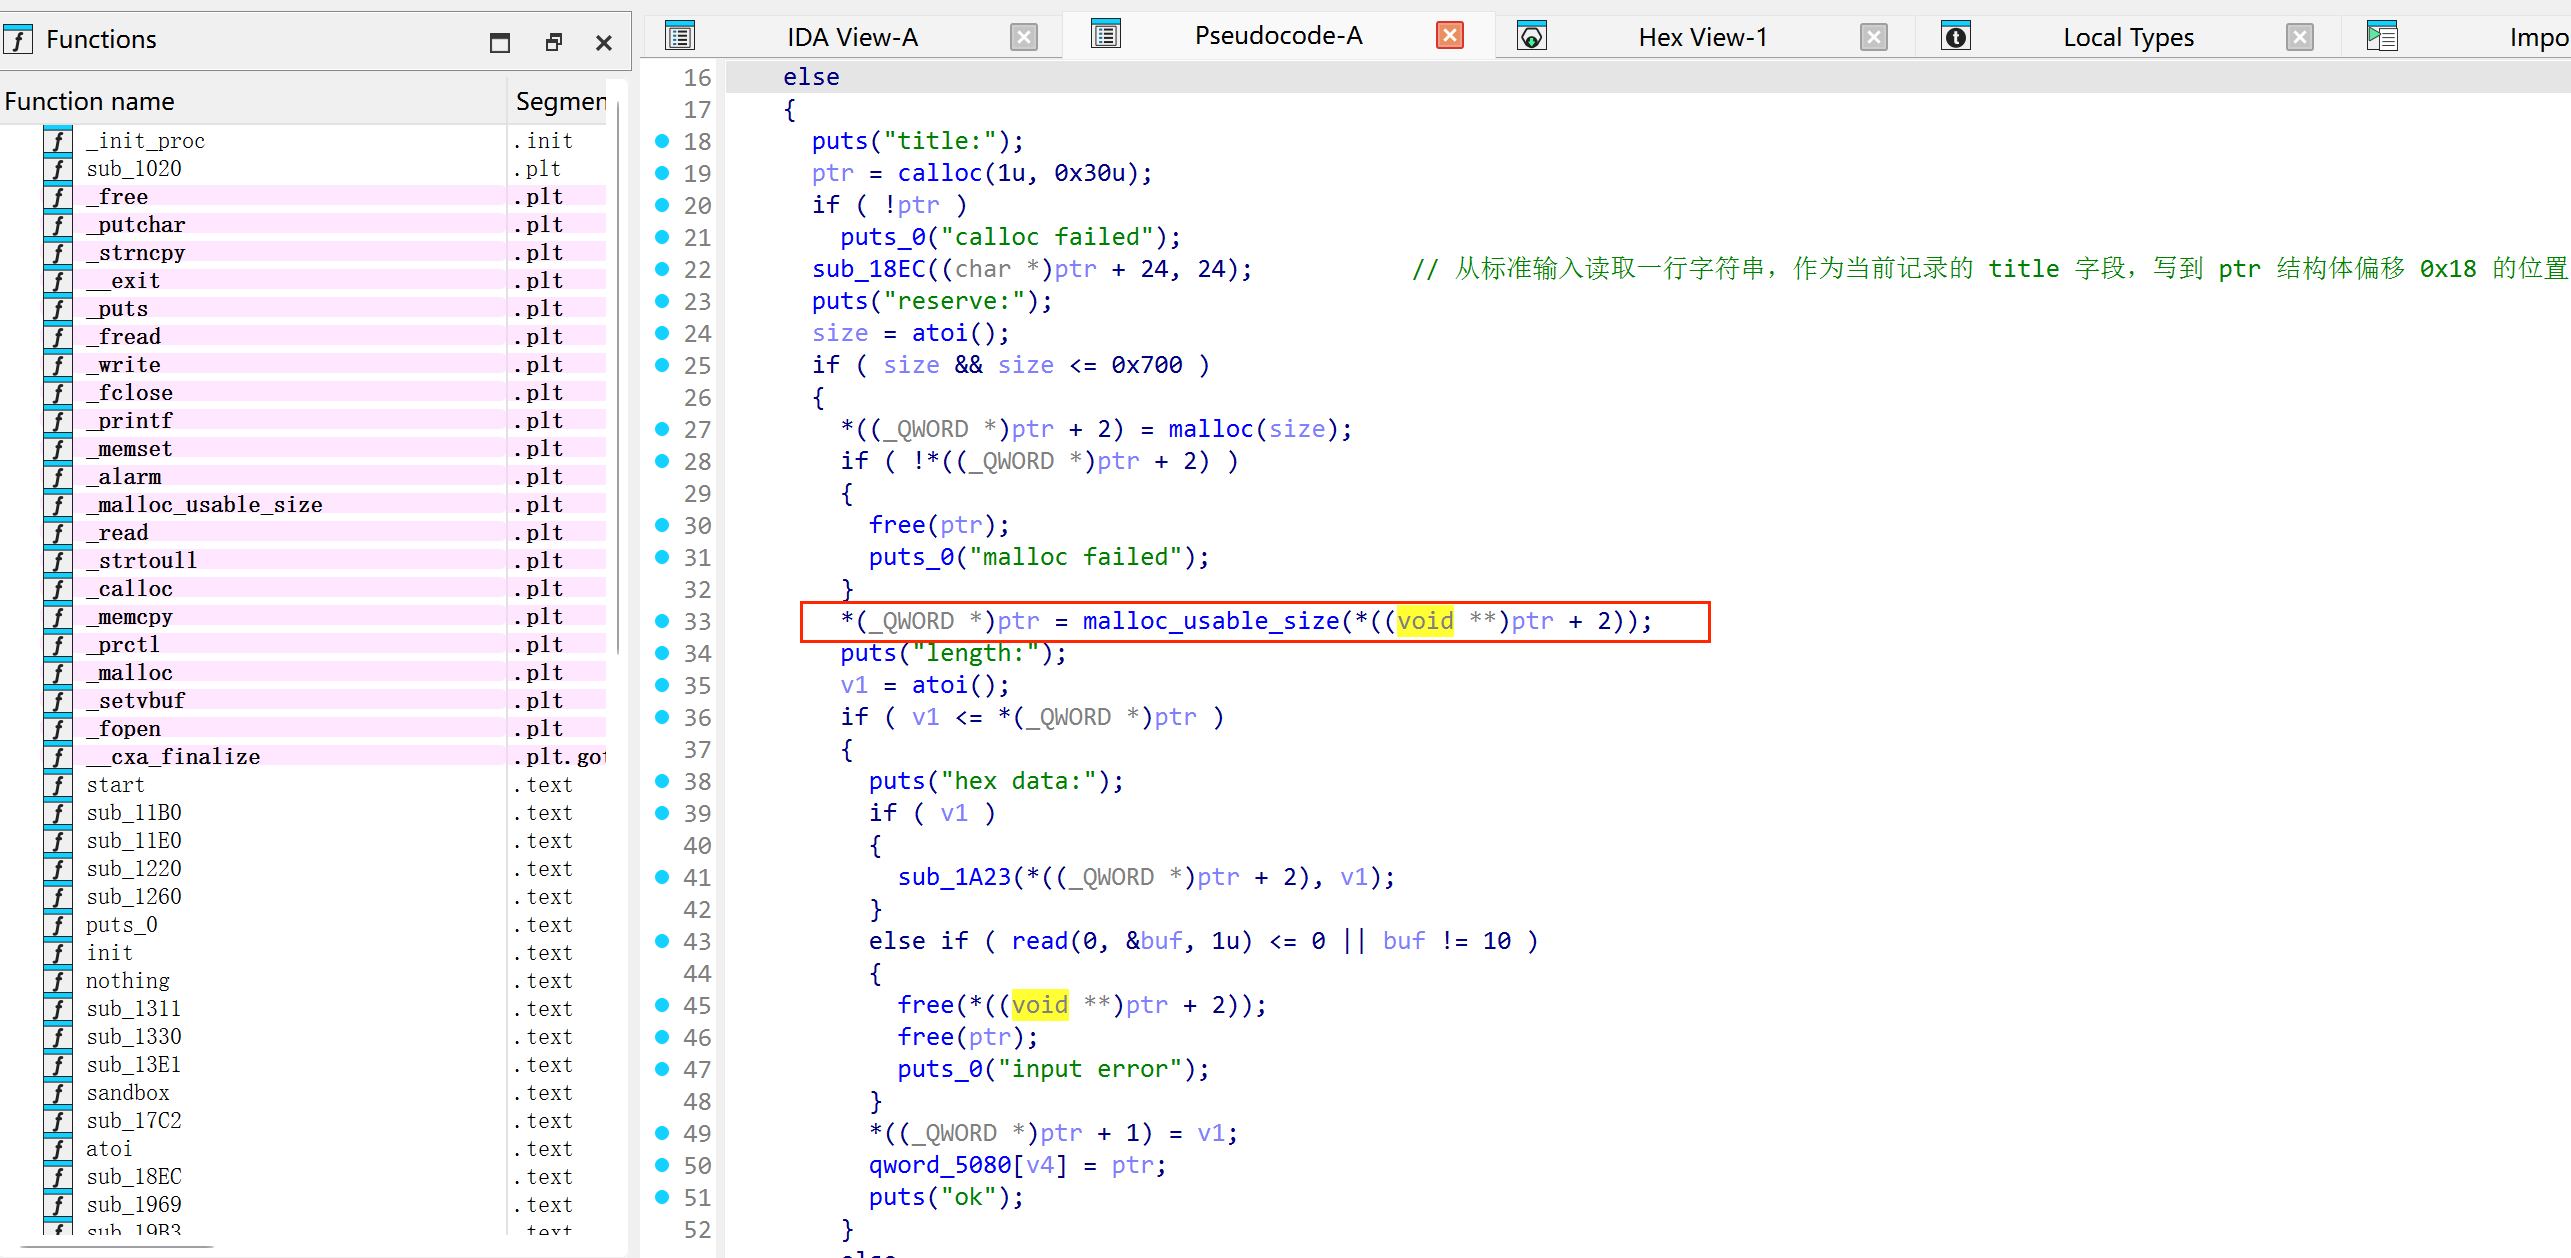Image resolution: width=2571 pixels, height=1258 pixels.
Task: Toggle breakpoint dot on line 18
Action: (x=662, y=141)
